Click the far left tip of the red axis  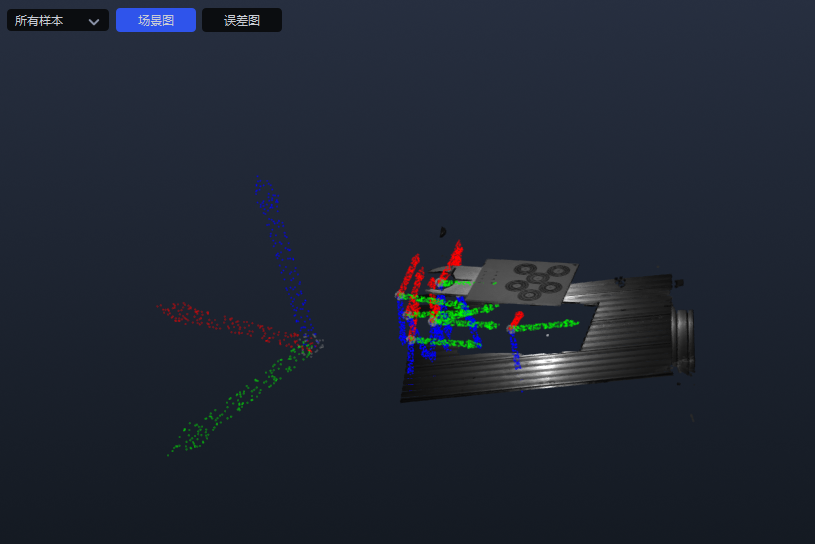160,306
